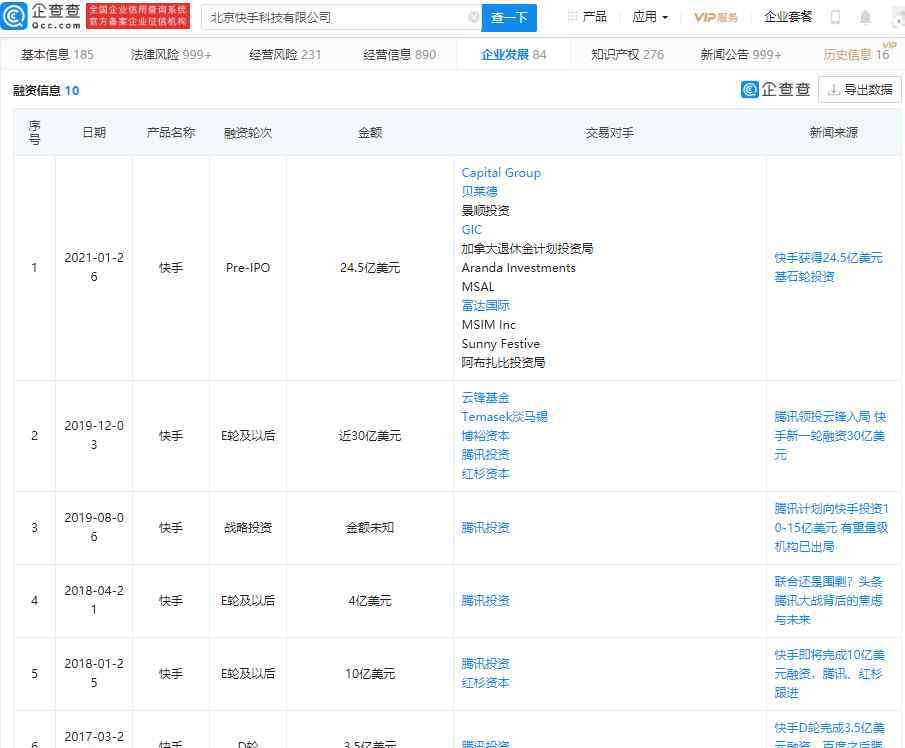Open the 博裕资本 investor link
905x748 pixels.
pos(485,436)
